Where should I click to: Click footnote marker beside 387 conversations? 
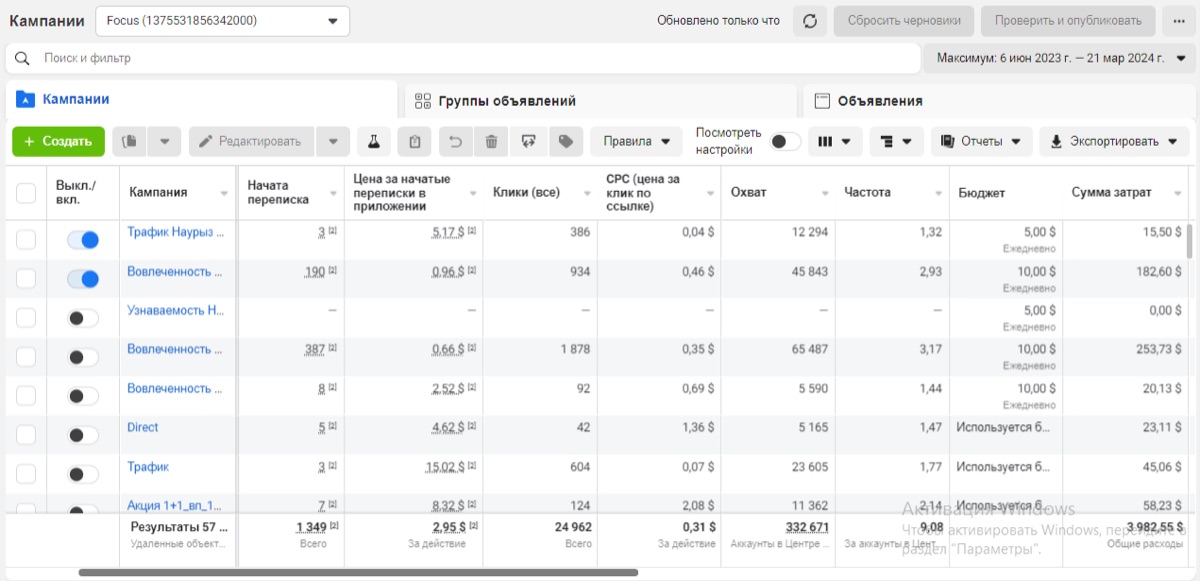coord(333,349)
